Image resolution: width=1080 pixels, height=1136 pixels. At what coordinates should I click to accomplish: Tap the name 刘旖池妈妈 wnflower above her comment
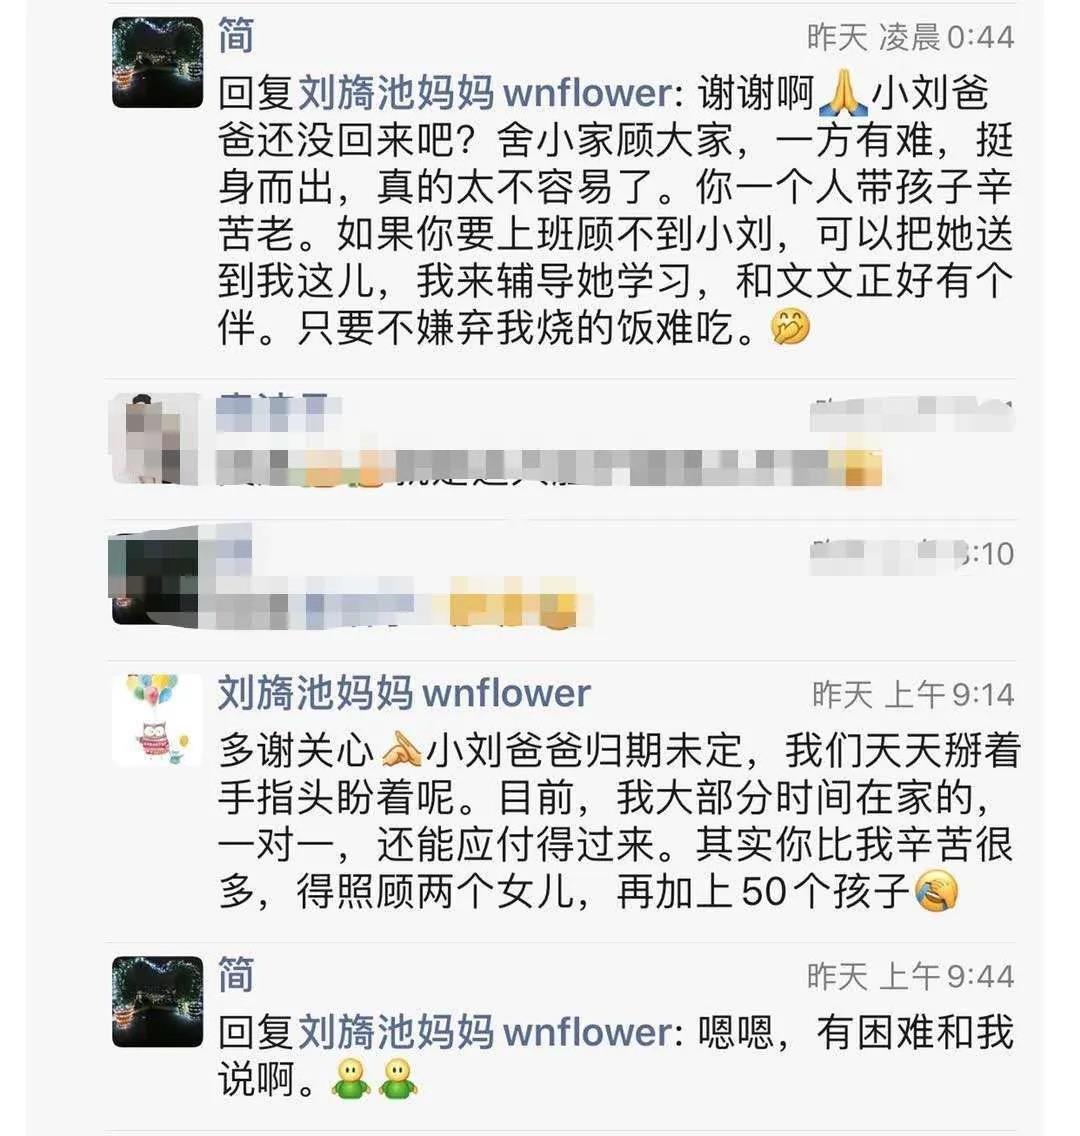pyautogui.click(x=405, y=693)
